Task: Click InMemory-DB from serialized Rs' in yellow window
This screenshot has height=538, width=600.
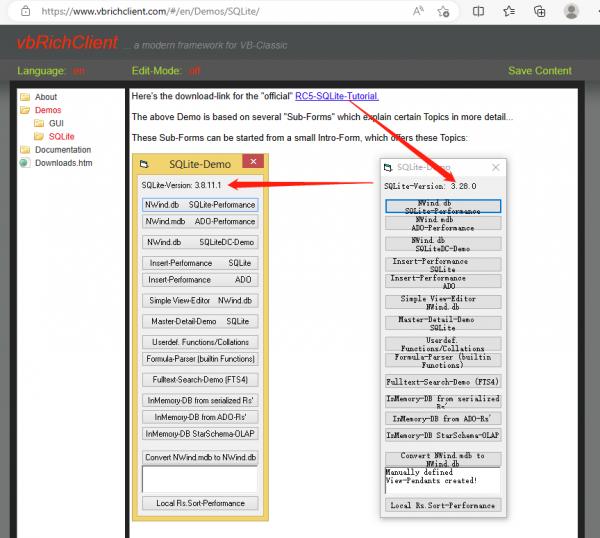Action: pos(200,400)
